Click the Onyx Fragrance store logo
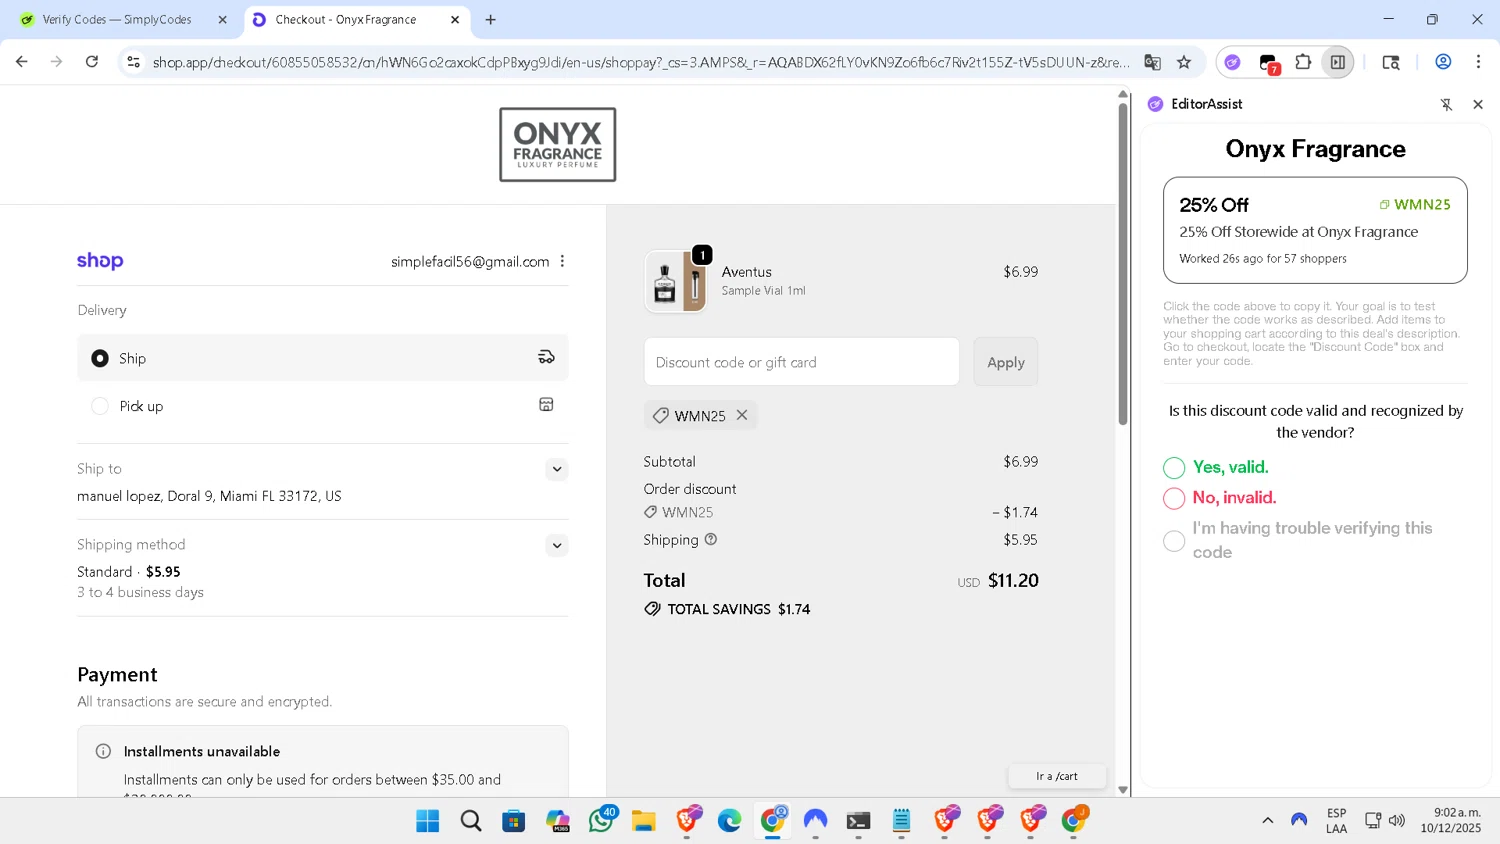The image size is (1500, 844). tap(558, 145)
